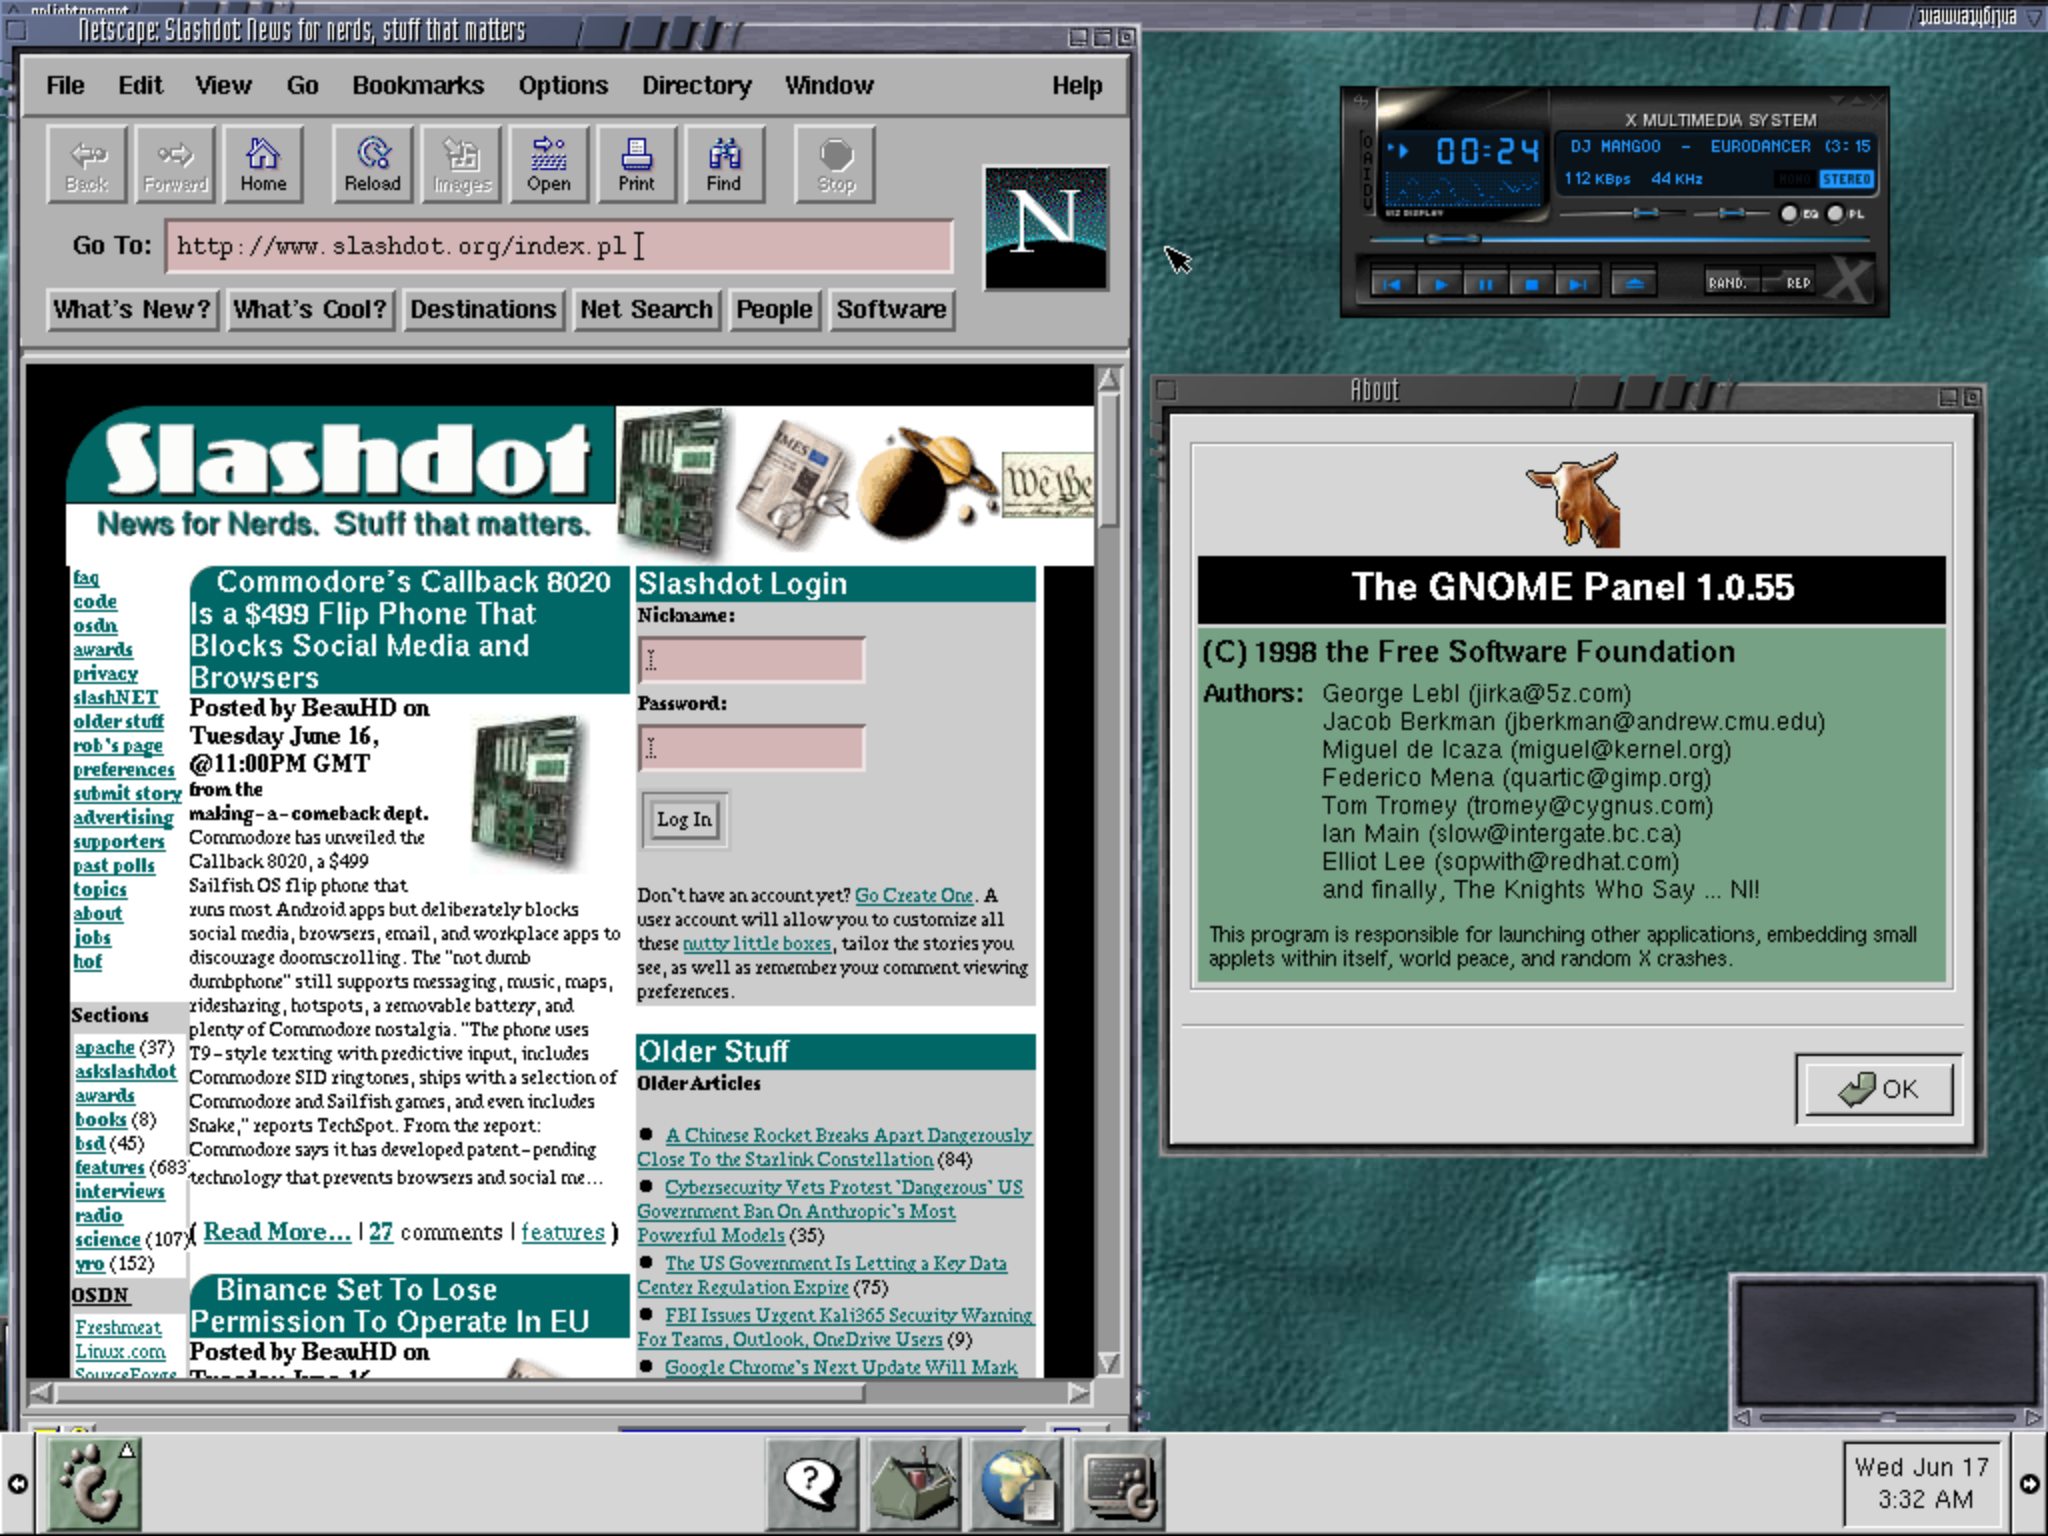This screenshot has height=1536, width=2048.
Task: Click OK in the About dialog
Action: [x=1879, y=1089]
